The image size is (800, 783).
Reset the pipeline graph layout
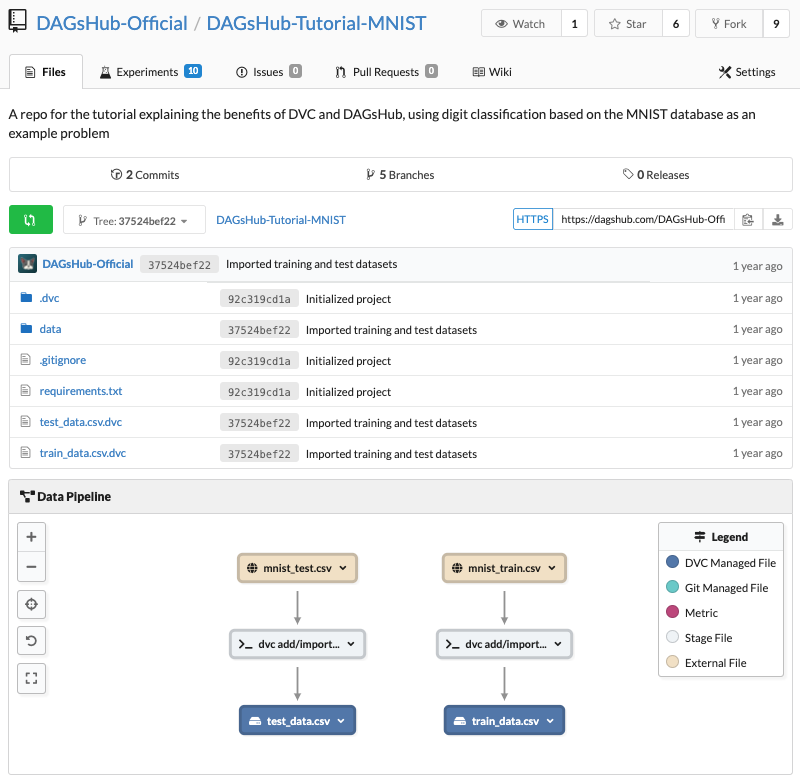coord(31,641)
